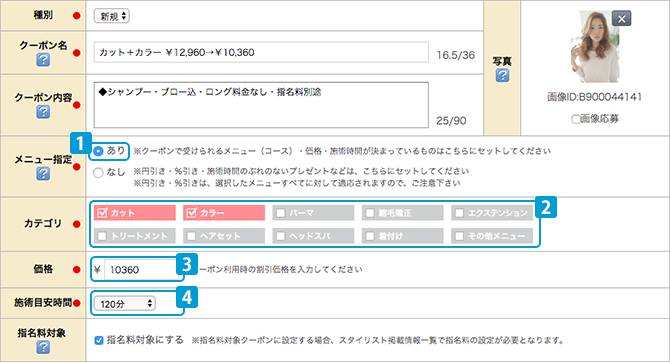
Task: Click the 施術目安時間 row label
Action: pyautogui.click(x=43, y=303)
